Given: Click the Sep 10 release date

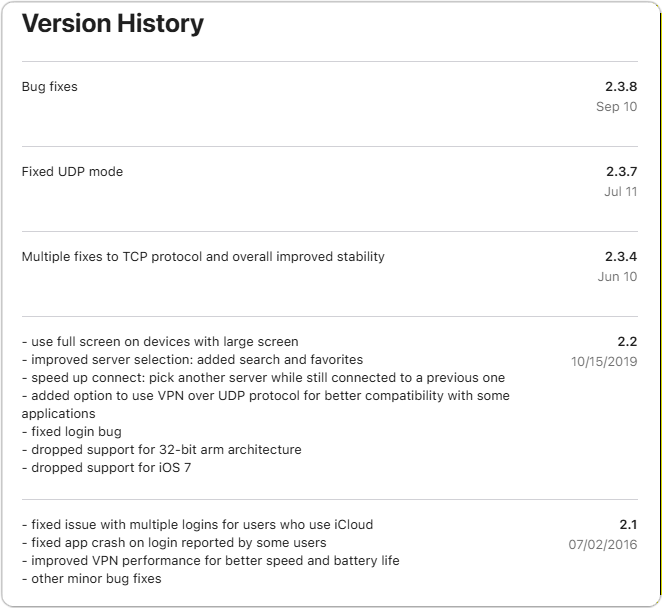Looking at the screenshot, I should tap(616, 107).
